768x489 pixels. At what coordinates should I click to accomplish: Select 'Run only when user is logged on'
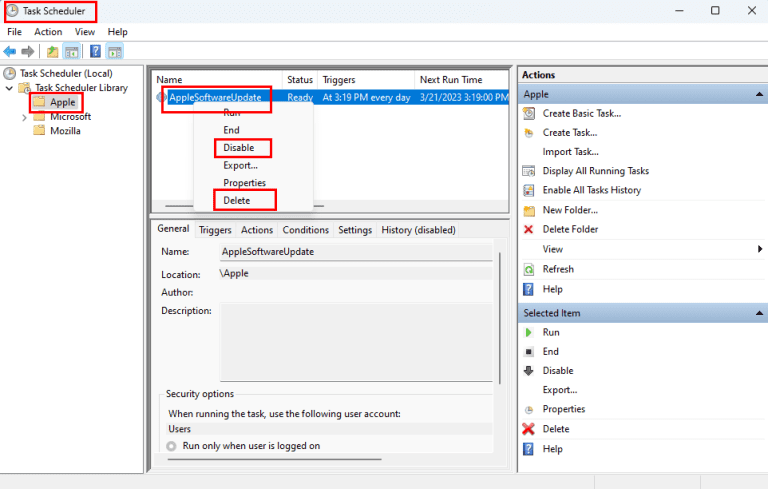point(172,446)
